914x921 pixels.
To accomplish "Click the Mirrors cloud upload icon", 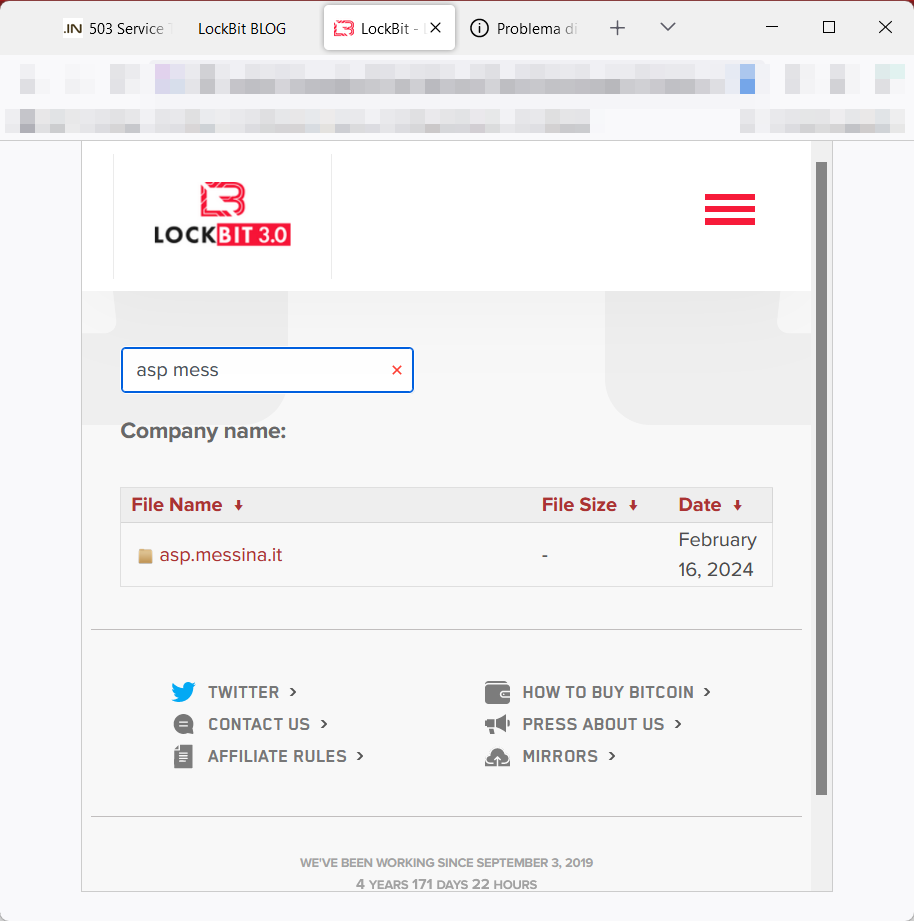I will click(497, 757).
